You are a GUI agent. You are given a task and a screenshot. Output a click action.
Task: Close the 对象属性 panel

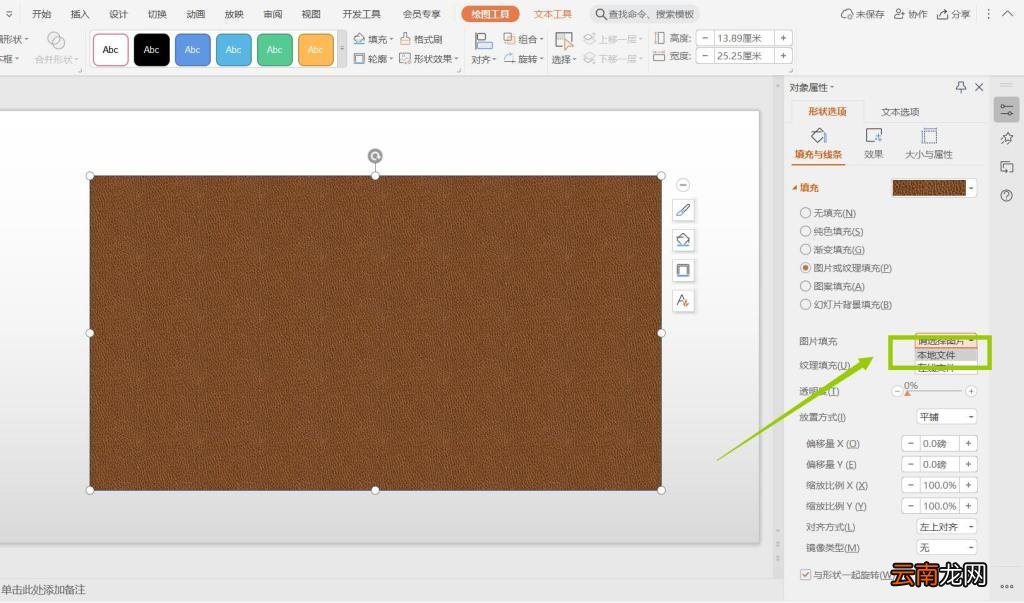(979, 87)
